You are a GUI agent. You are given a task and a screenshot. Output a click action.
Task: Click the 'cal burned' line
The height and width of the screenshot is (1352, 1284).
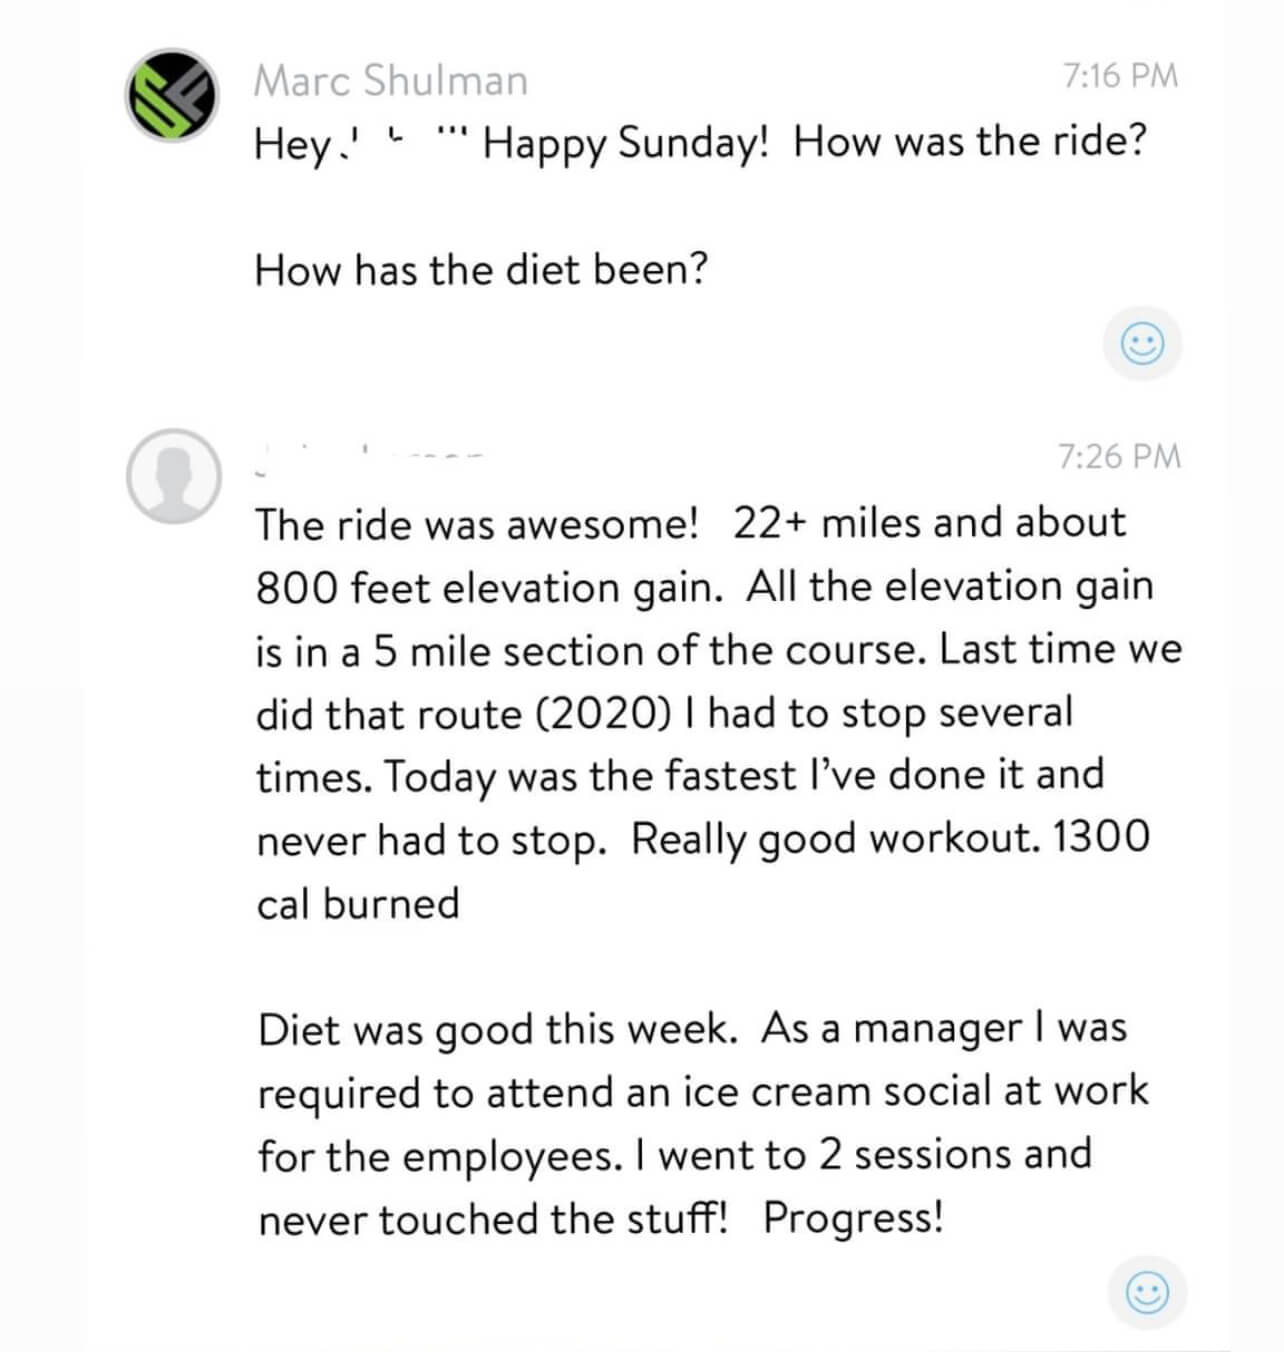[x=358, y=903]
